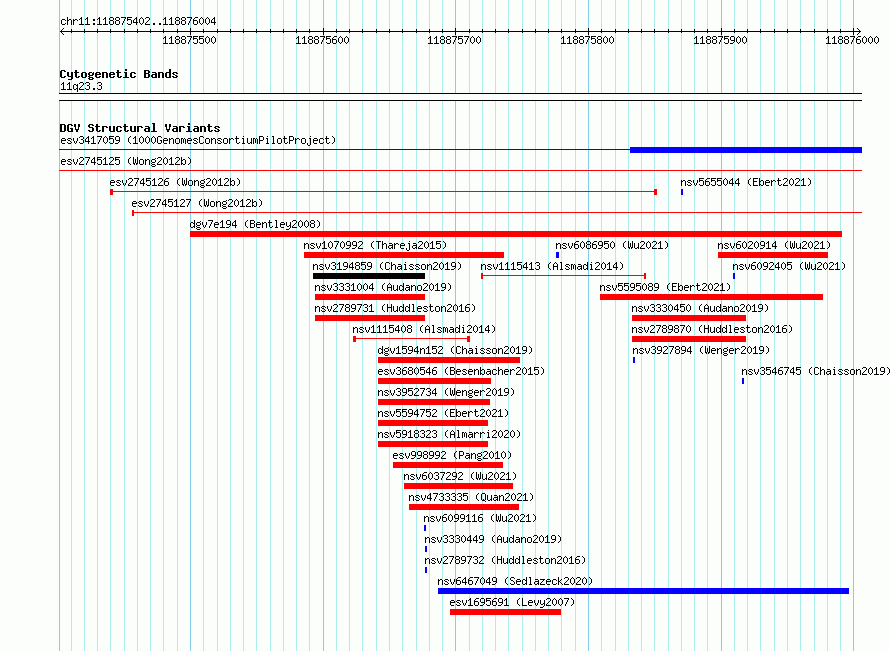Click the nsv3194859 (Chaisson2019) label
Screen dimensions: 890x651
click(x=387, y=266)
